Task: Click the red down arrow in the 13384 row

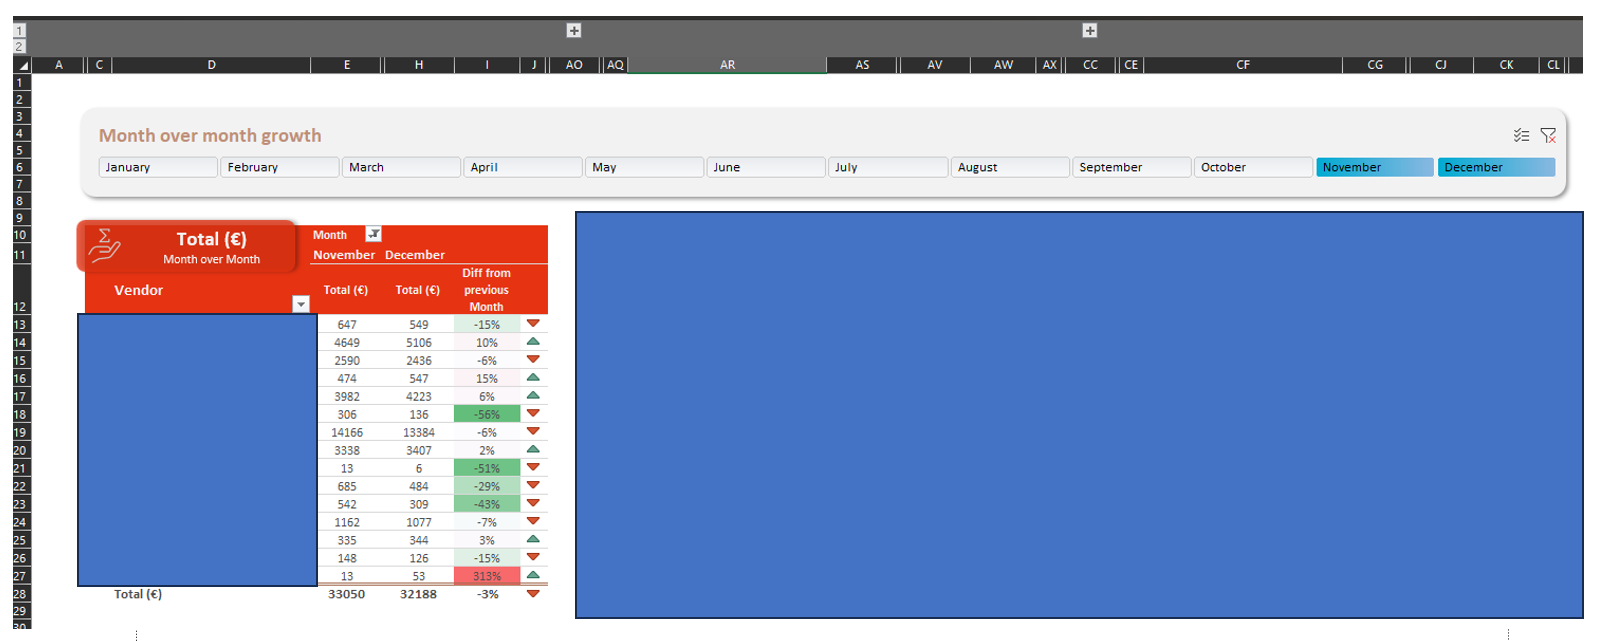Action: click(533, 431)
